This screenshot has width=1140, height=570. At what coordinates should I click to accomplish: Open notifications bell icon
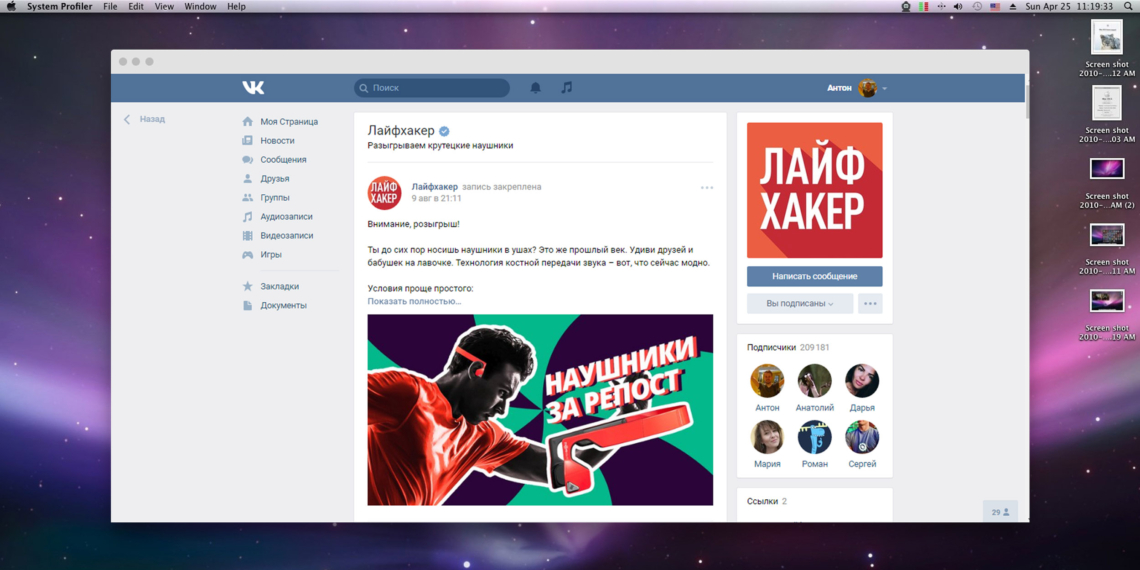pos(535,88)
